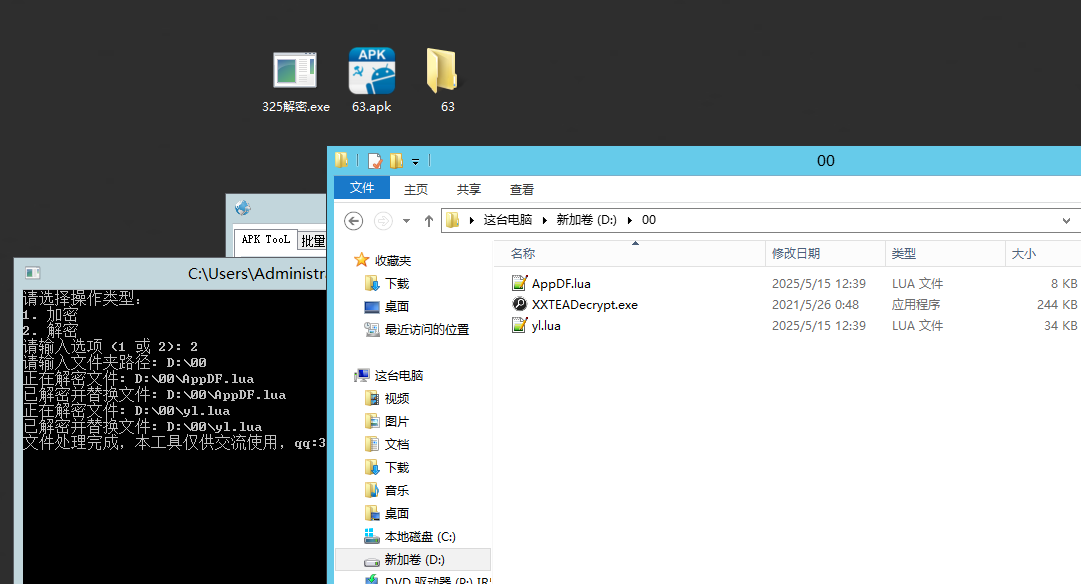Click the properties icon on the quick access toolbar
Image resolution: width=1081 pixels, height=584 pixels.
374,160
